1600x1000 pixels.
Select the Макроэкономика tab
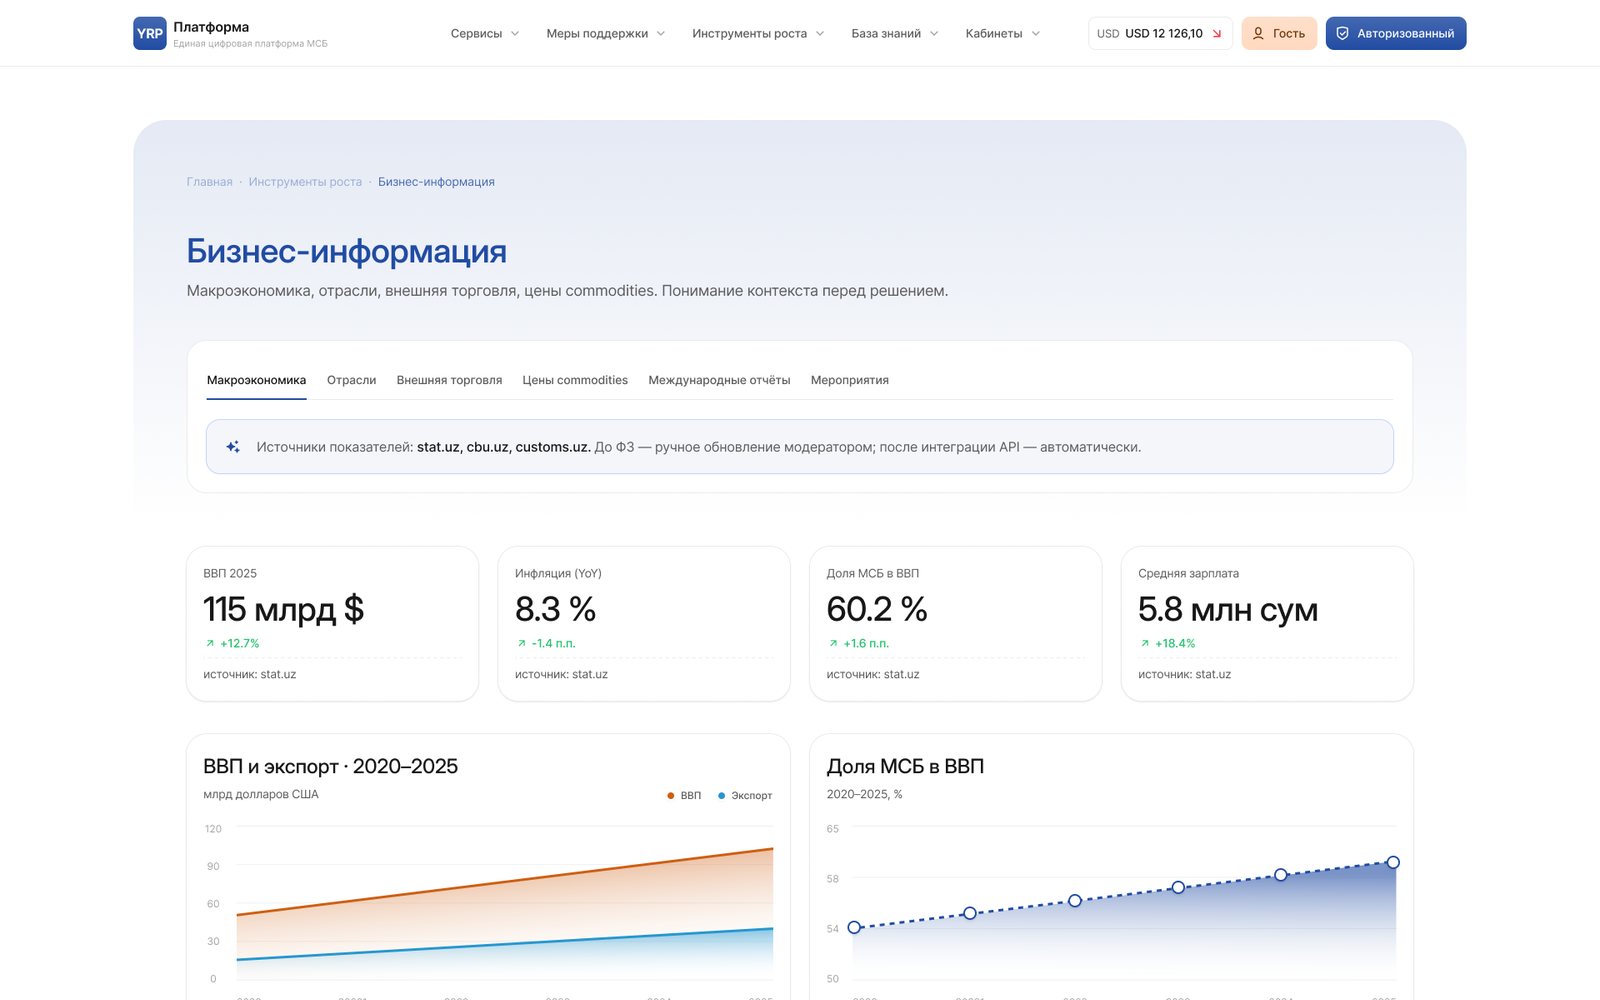[256, 380]
